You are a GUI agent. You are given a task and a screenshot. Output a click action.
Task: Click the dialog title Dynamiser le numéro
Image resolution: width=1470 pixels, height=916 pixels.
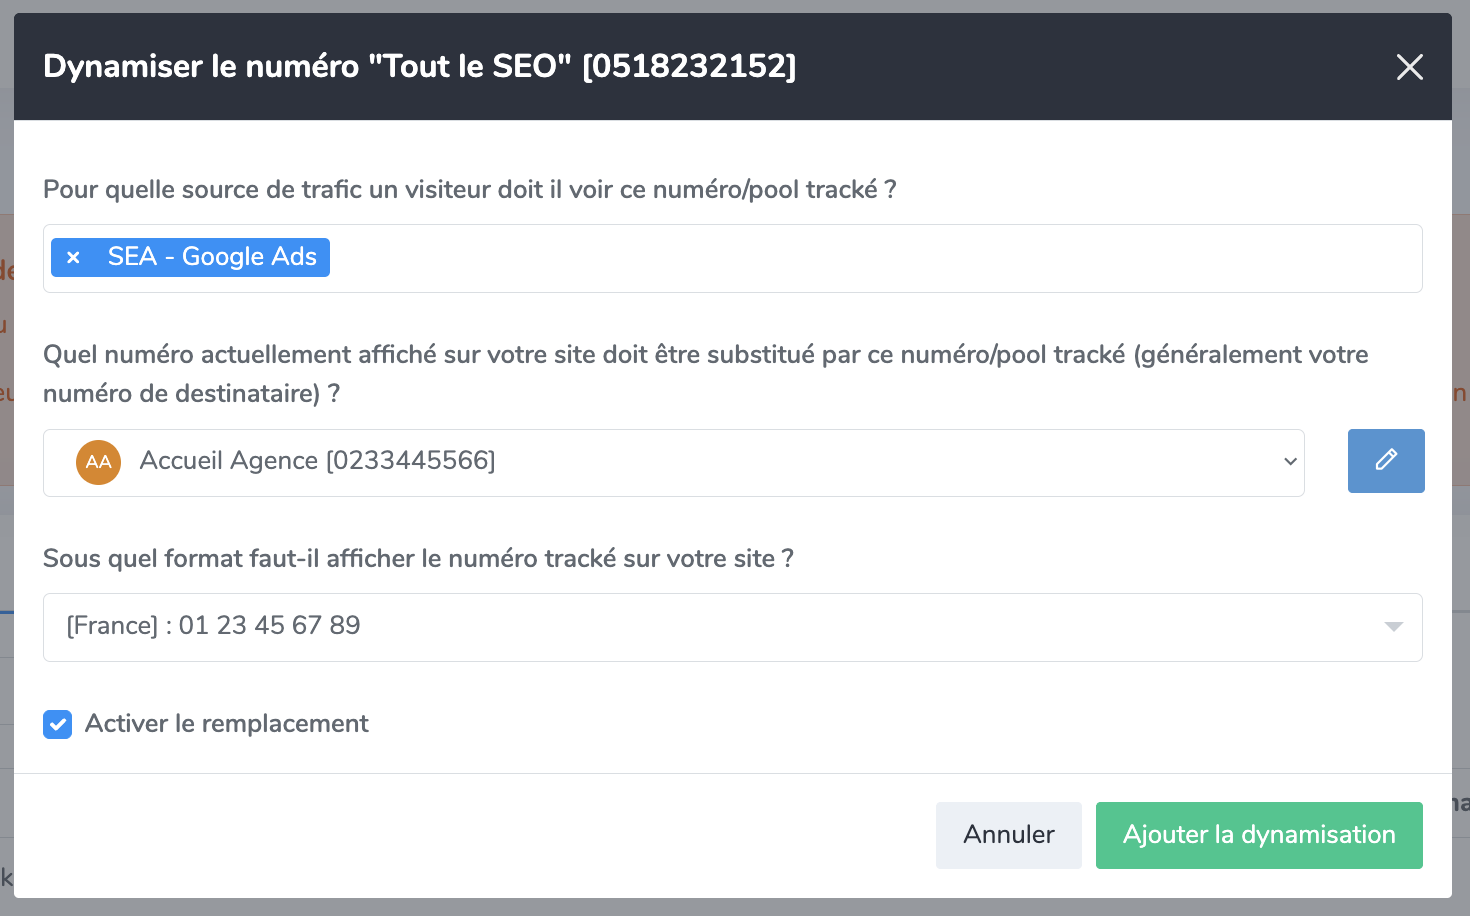coord(201,66)
